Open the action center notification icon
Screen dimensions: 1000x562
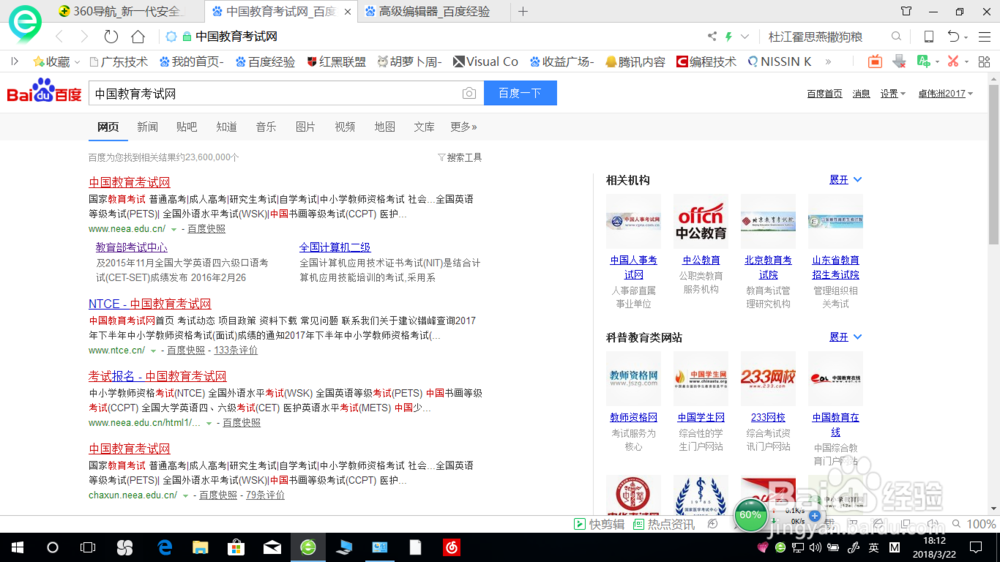[x=976, y=547]
